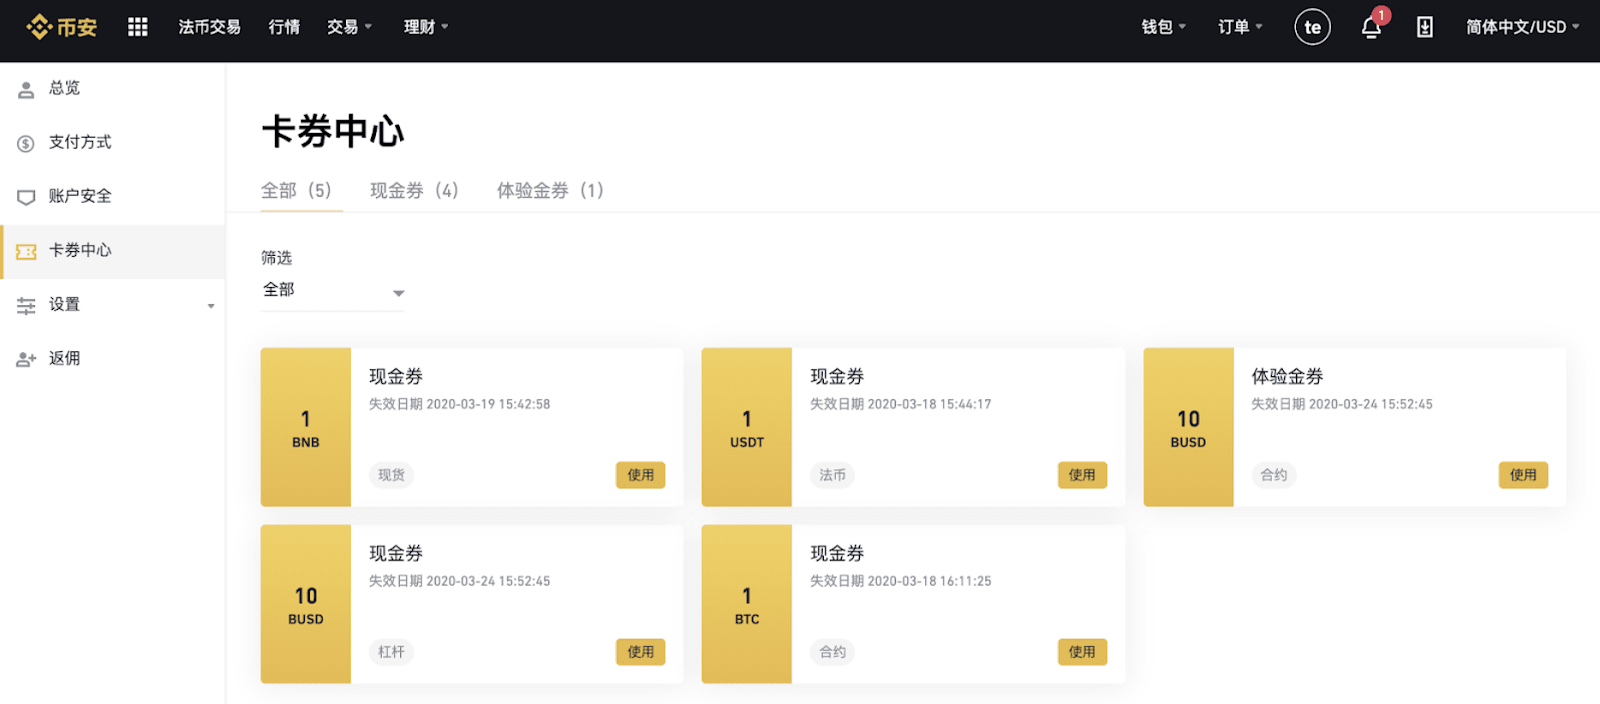Open the te user avatar menu
This screenshot has height=704, width=1600.
click(1312, 27)
